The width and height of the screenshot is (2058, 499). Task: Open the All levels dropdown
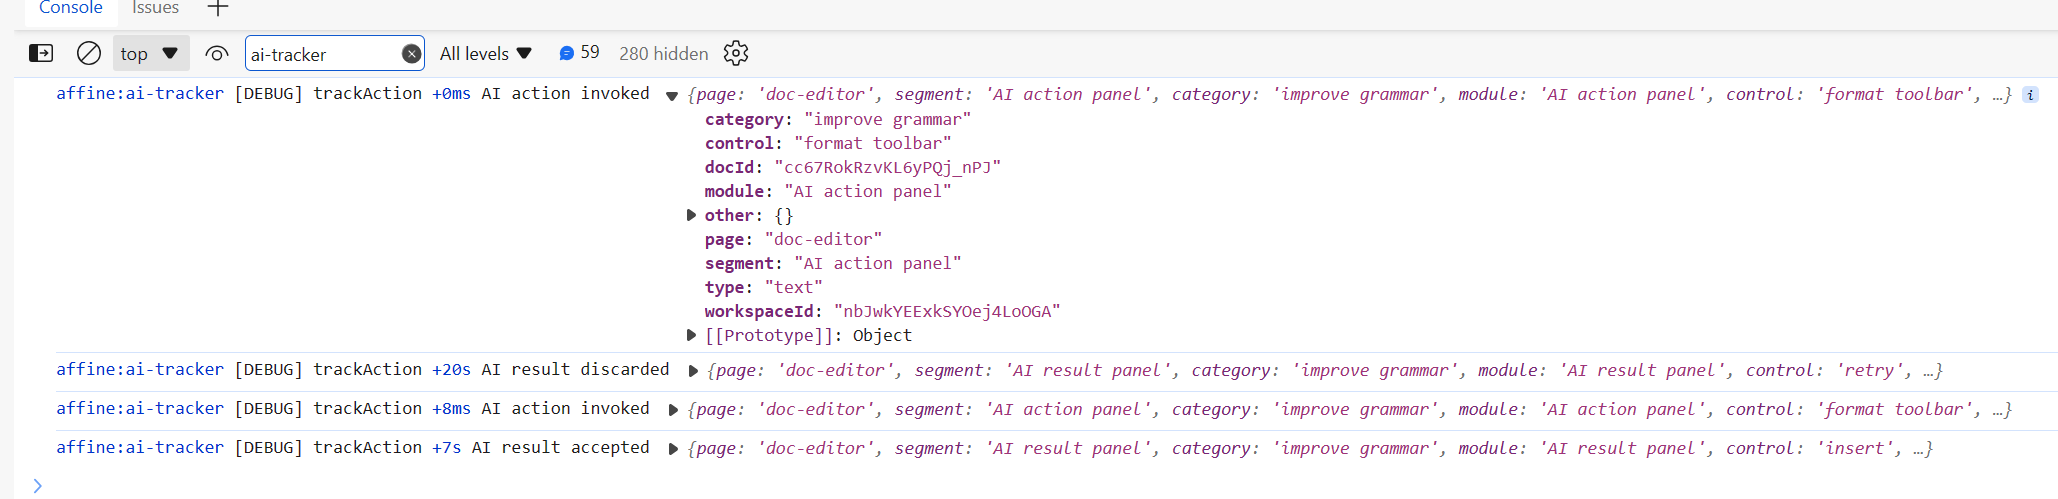486,53
